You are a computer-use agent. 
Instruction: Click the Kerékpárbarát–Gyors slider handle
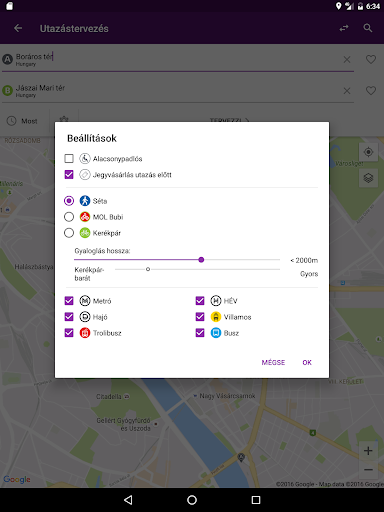pyautogui.click(x=148, y=269)
